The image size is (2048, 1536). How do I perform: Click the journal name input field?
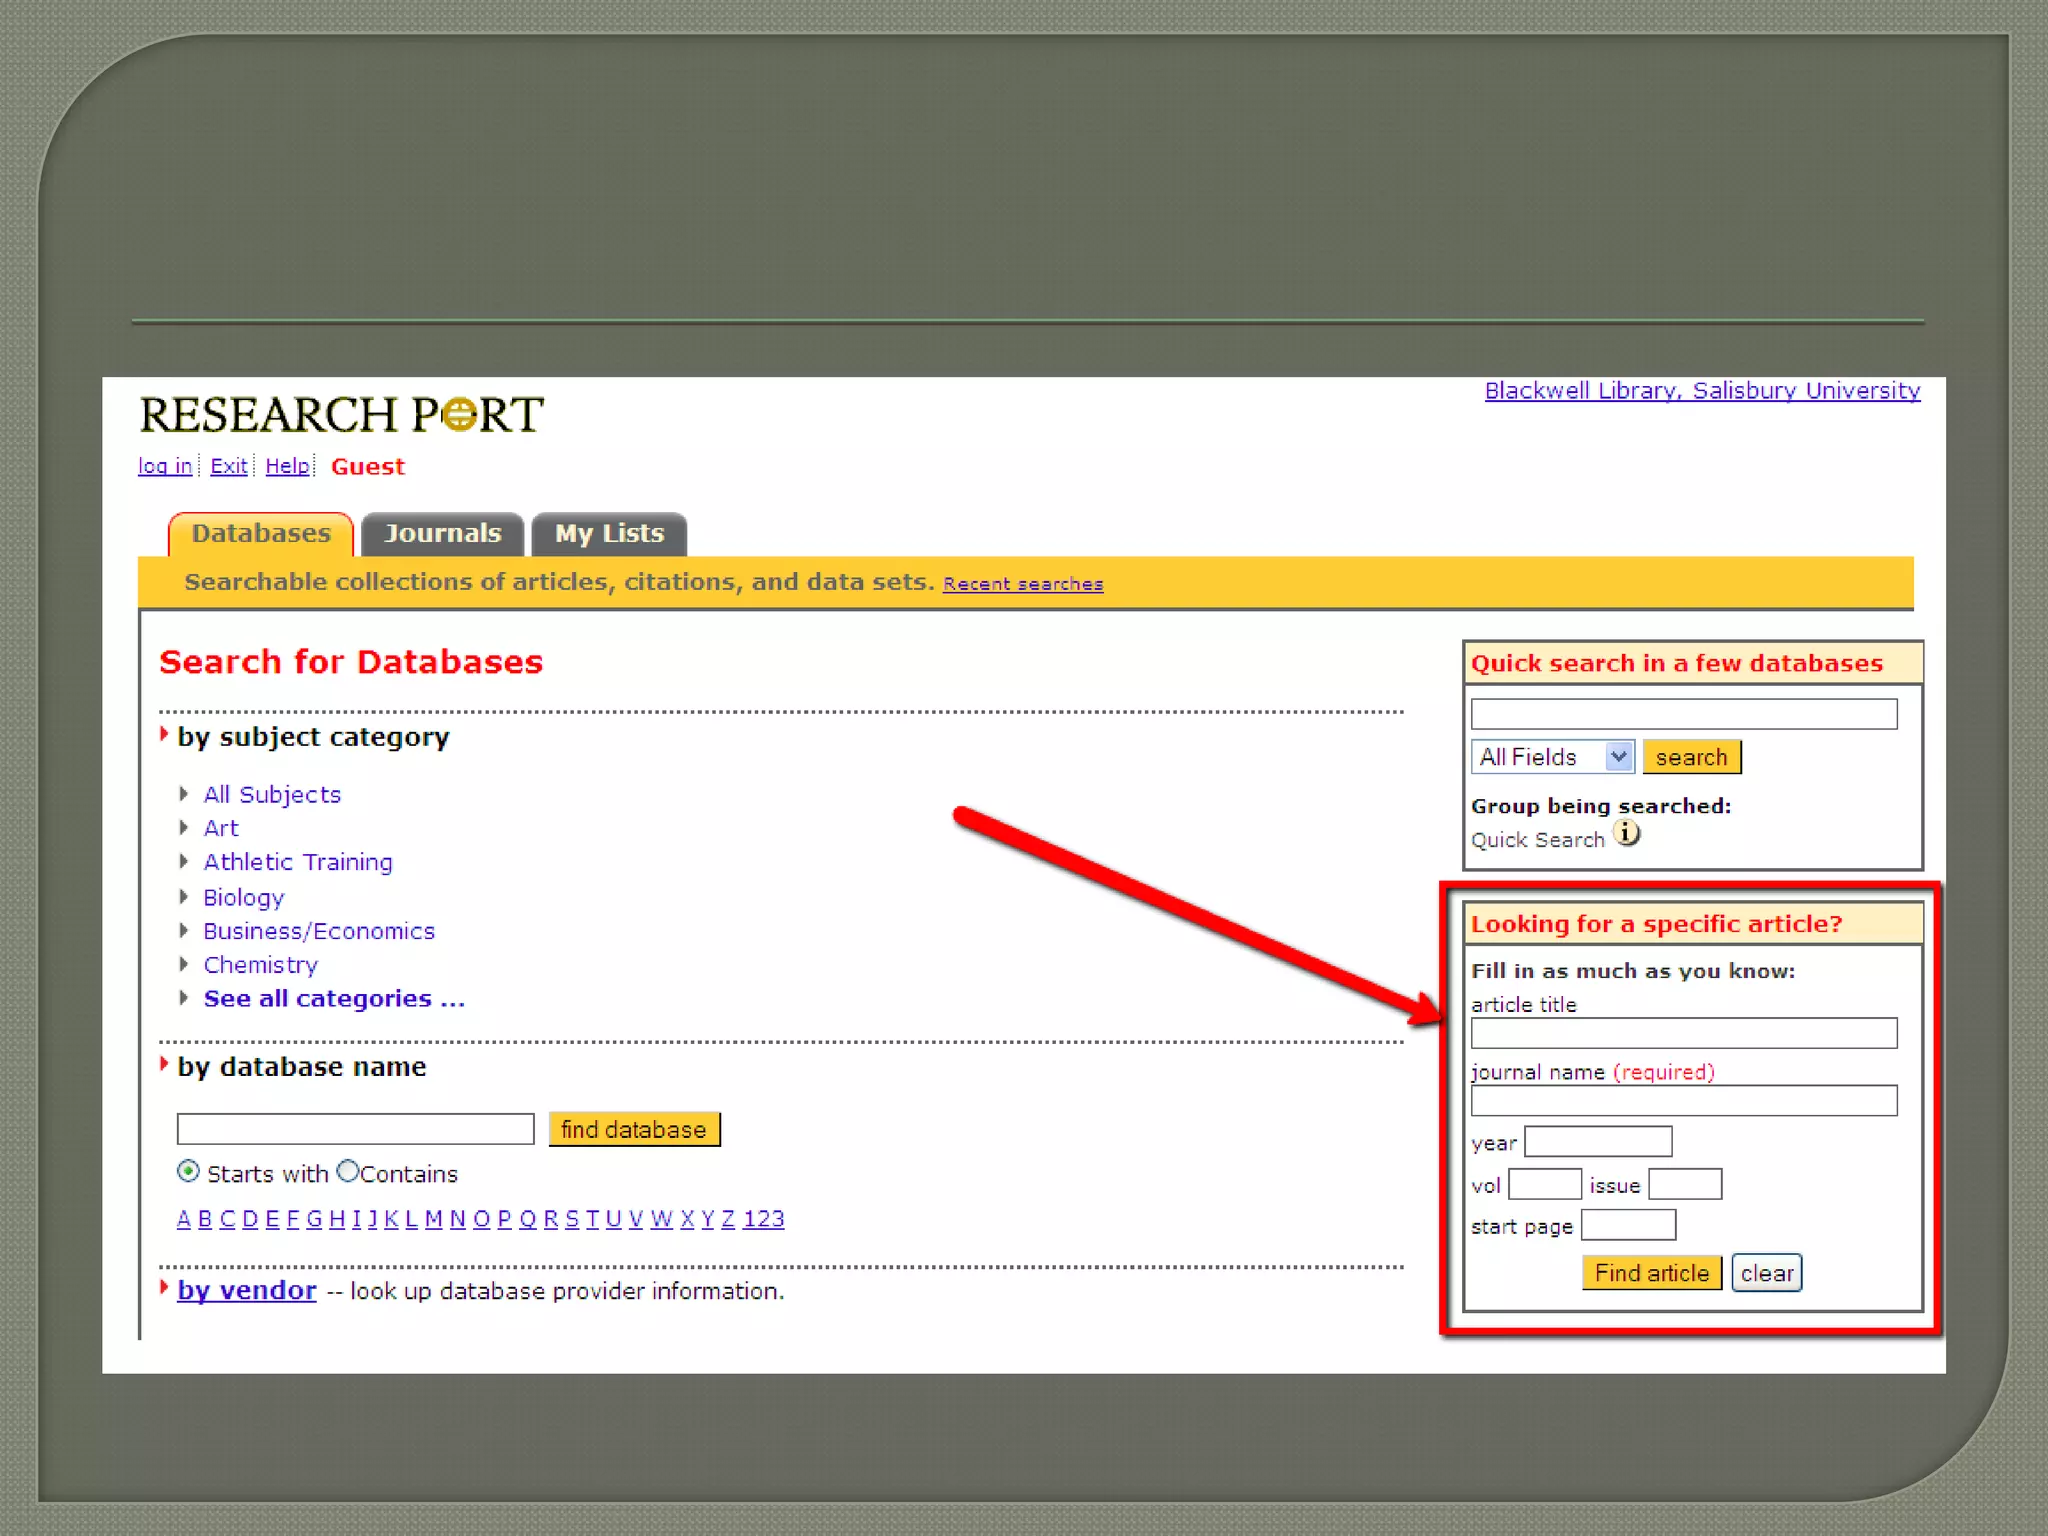1683,1101
